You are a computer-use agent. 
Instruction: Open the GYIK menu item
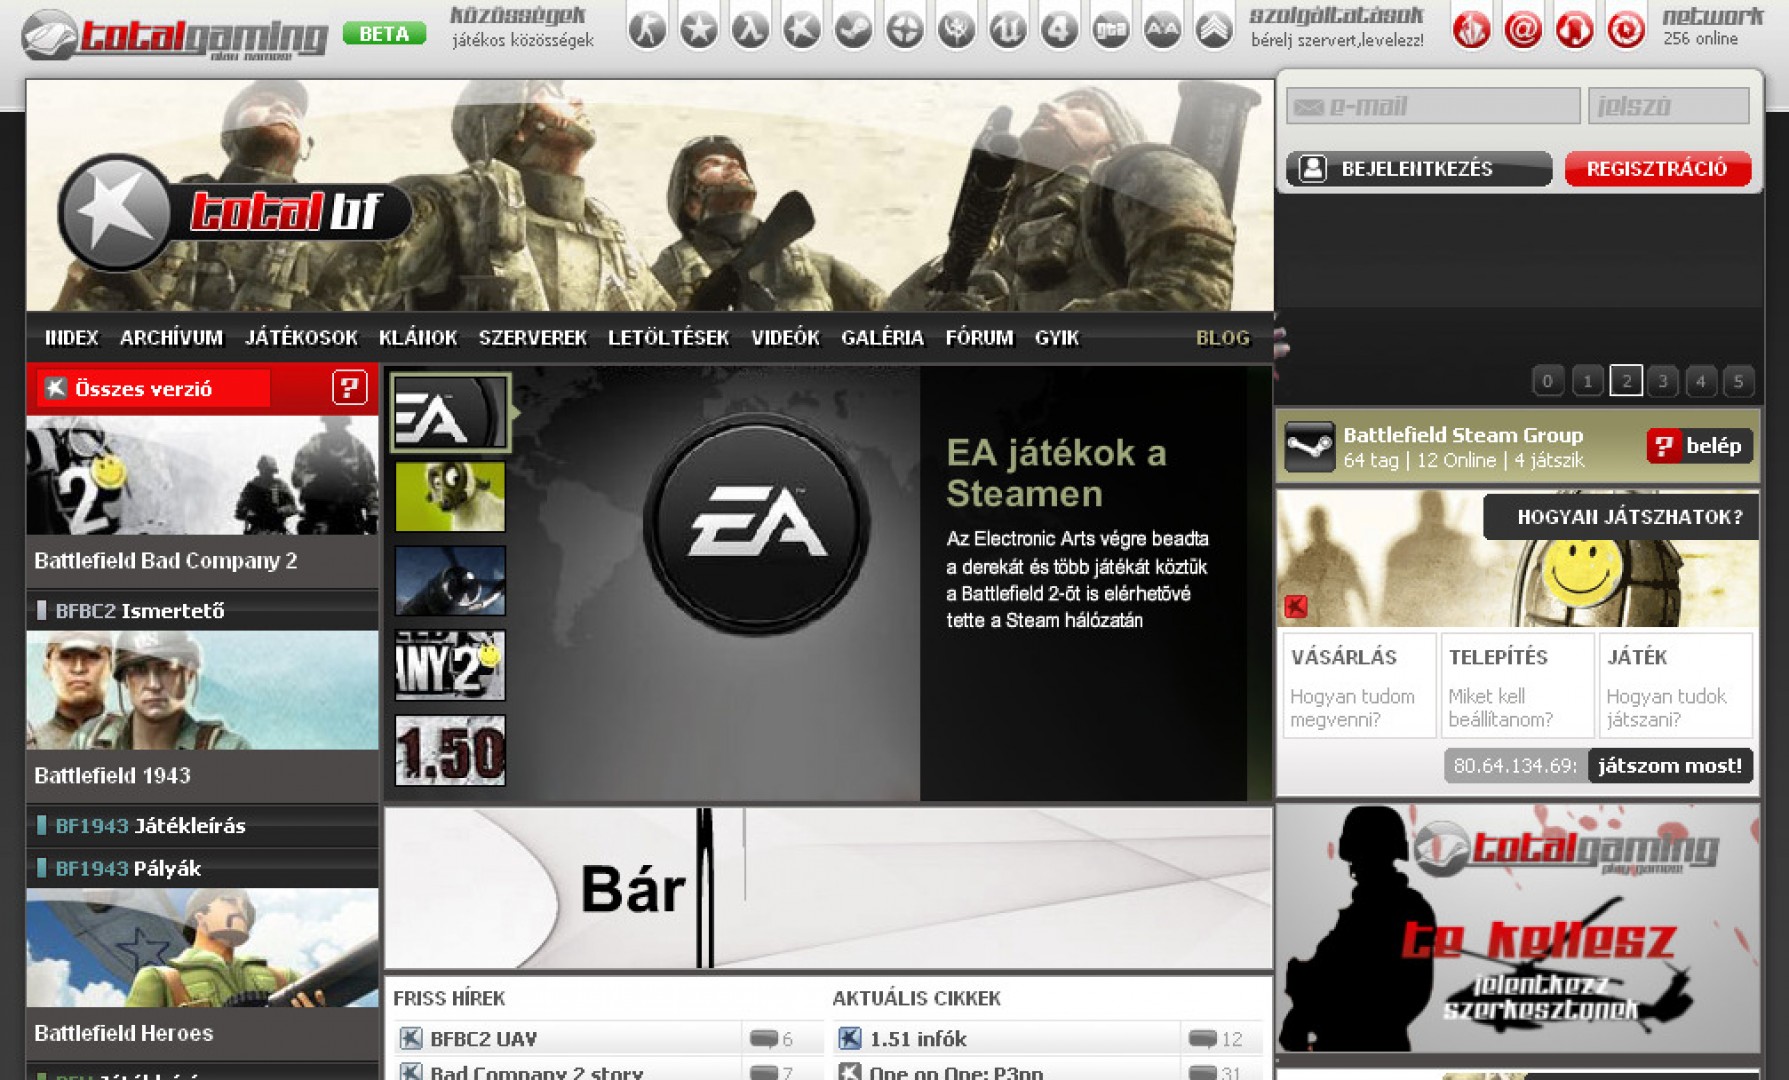click(x=1057, y=338)
